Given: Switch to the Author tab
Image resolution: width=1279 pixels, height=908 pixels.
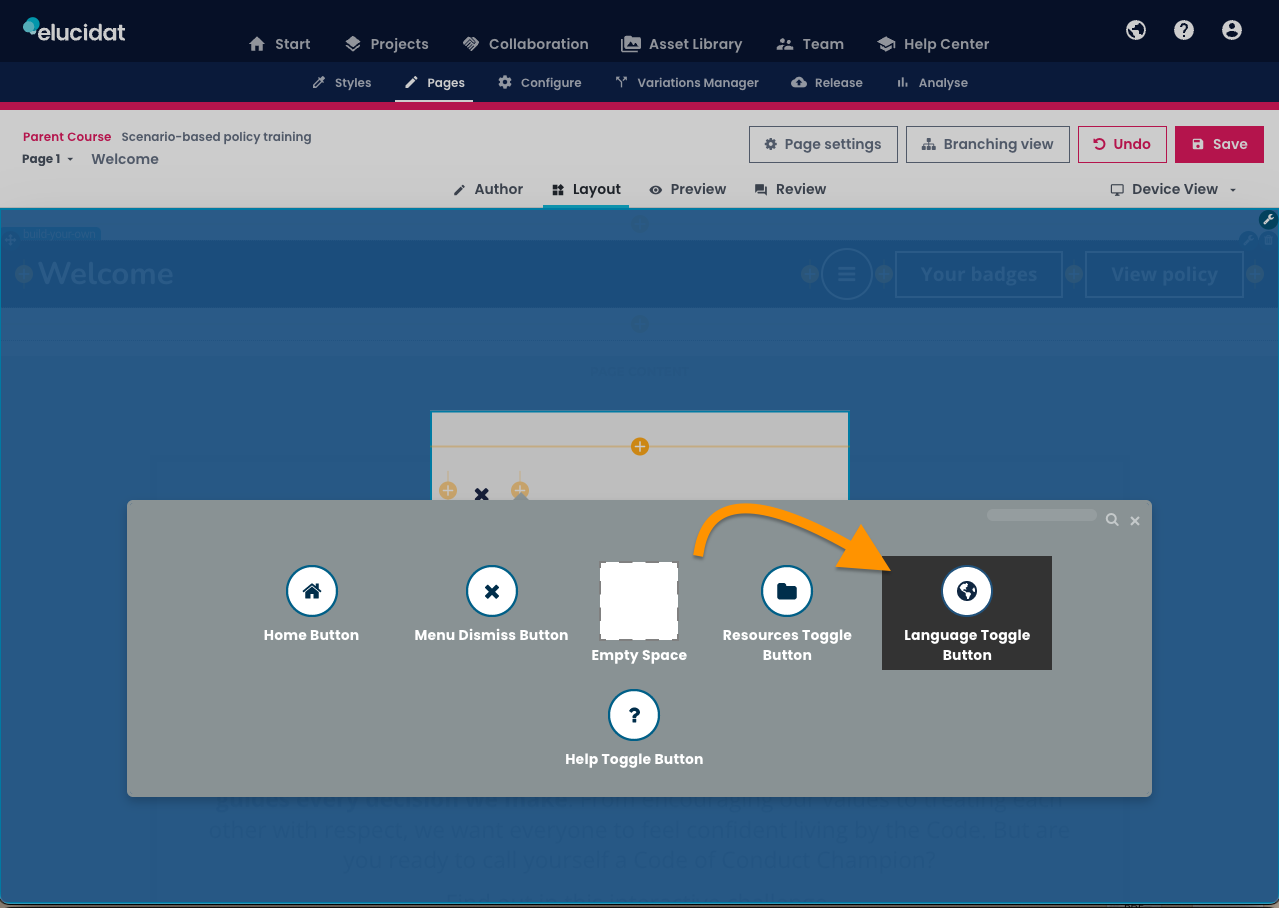Looking at the screenshot, I should (488, 189).
